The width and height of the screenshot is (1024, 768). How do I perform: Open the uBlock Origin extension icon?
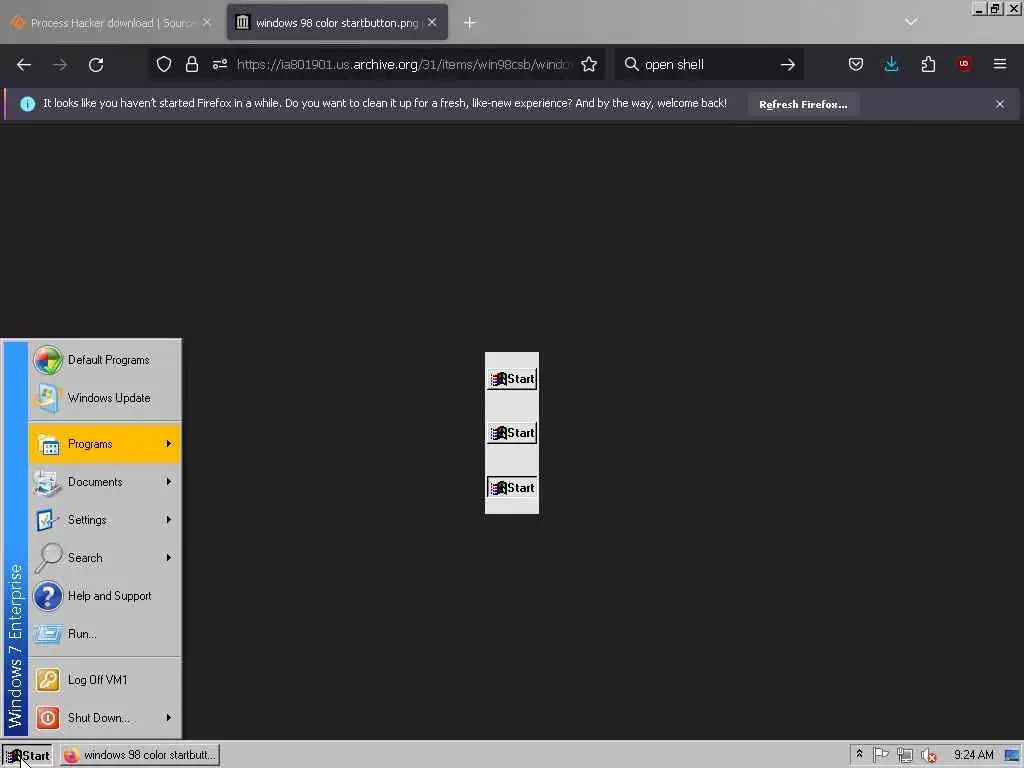pos(964,64)
